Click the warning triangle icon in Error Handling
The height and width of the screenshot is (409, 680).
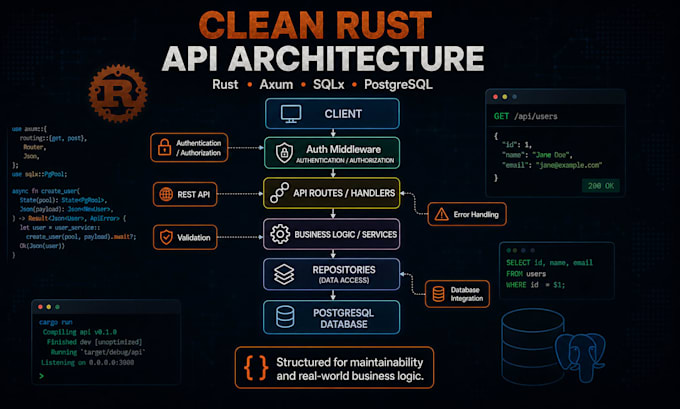441,214
